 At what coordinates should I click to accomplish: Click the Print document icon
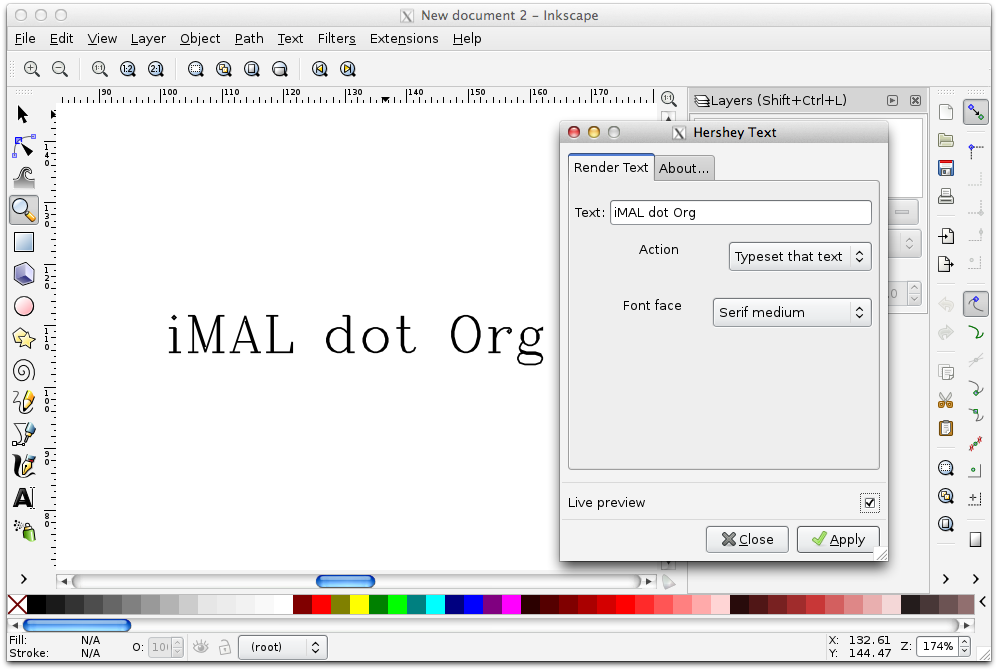[x=946, y=196]
